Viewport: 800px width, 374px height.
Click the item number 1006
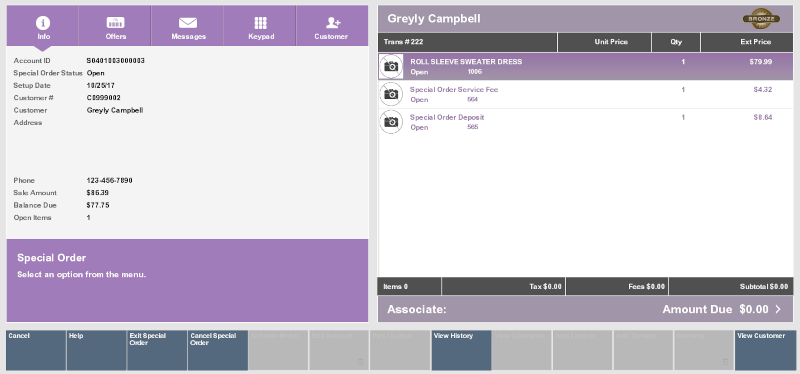[x=474, y=72]
